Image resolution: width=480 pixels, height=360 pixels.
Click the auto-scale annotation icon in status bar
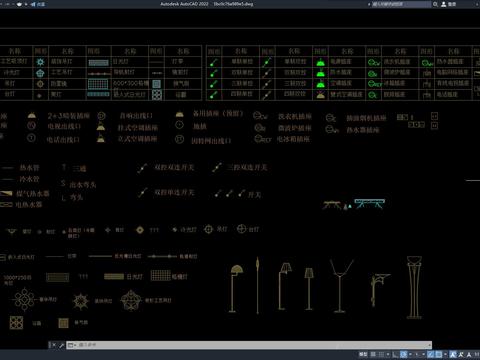pos(461,354)
